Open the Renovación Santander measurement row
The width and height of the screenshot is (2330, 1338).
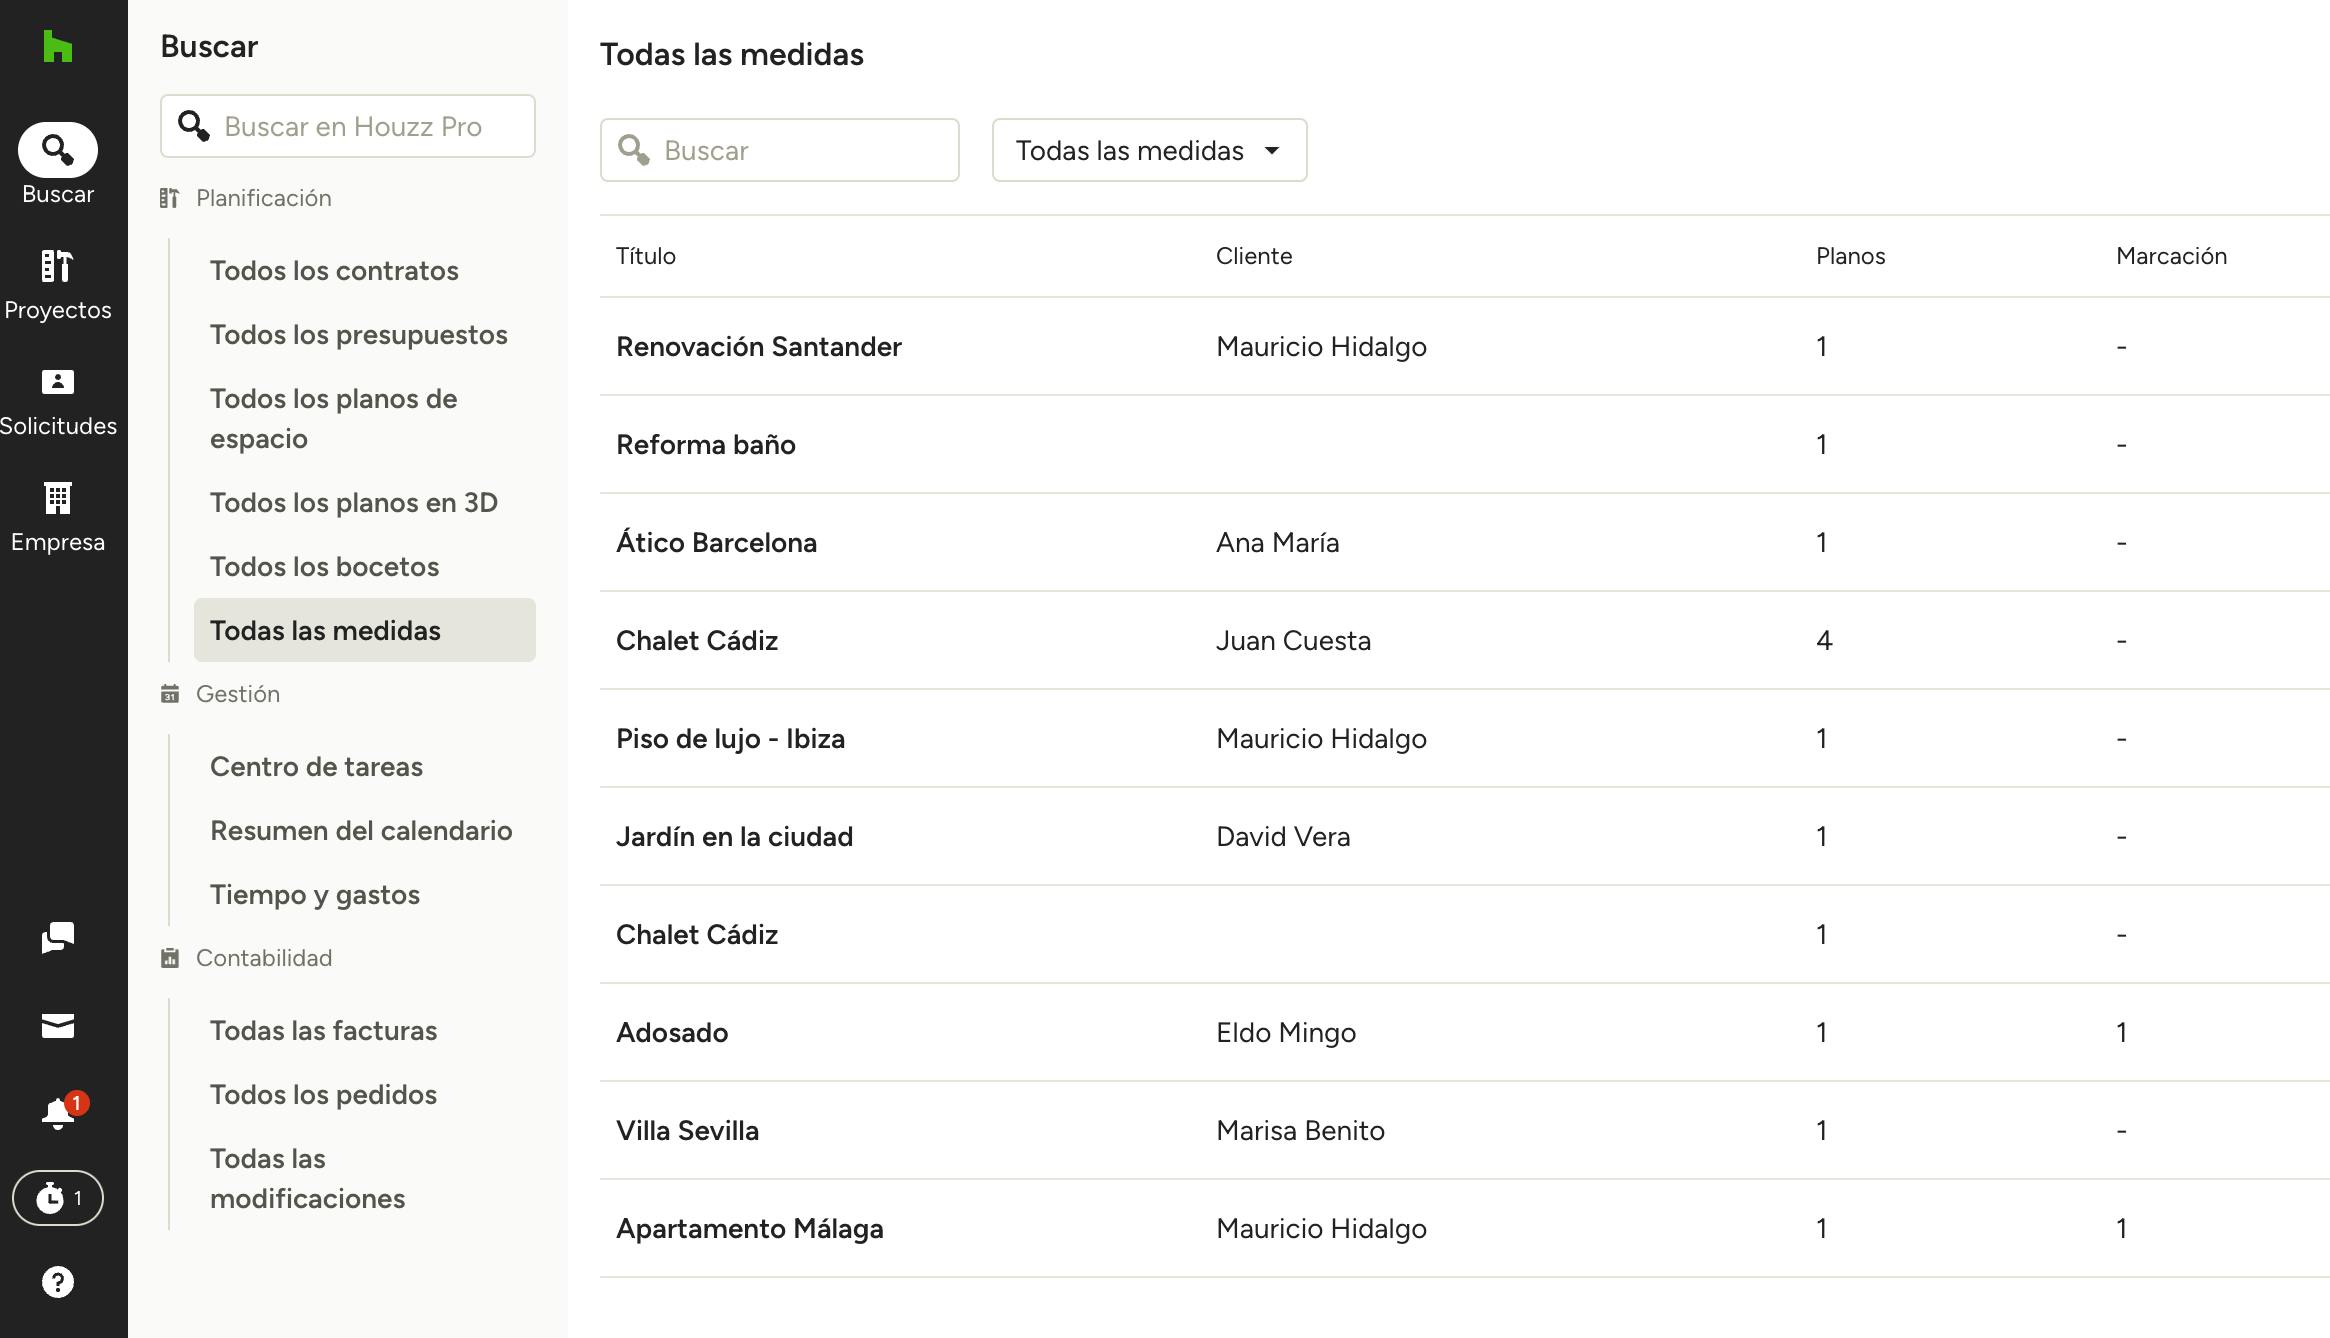point(758,346)
